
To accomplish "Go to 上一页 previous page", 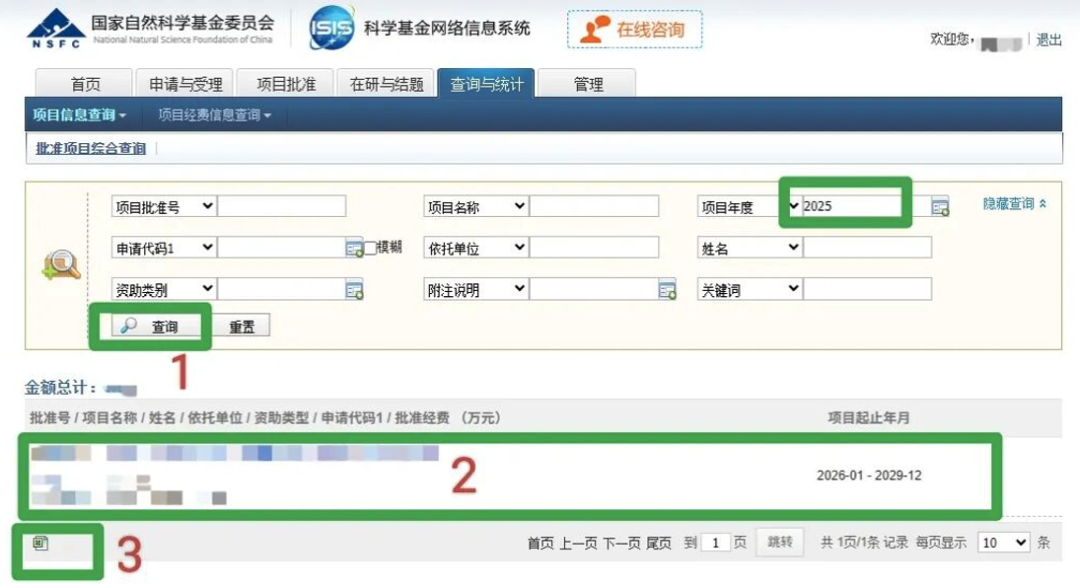I will pos(579,543).
